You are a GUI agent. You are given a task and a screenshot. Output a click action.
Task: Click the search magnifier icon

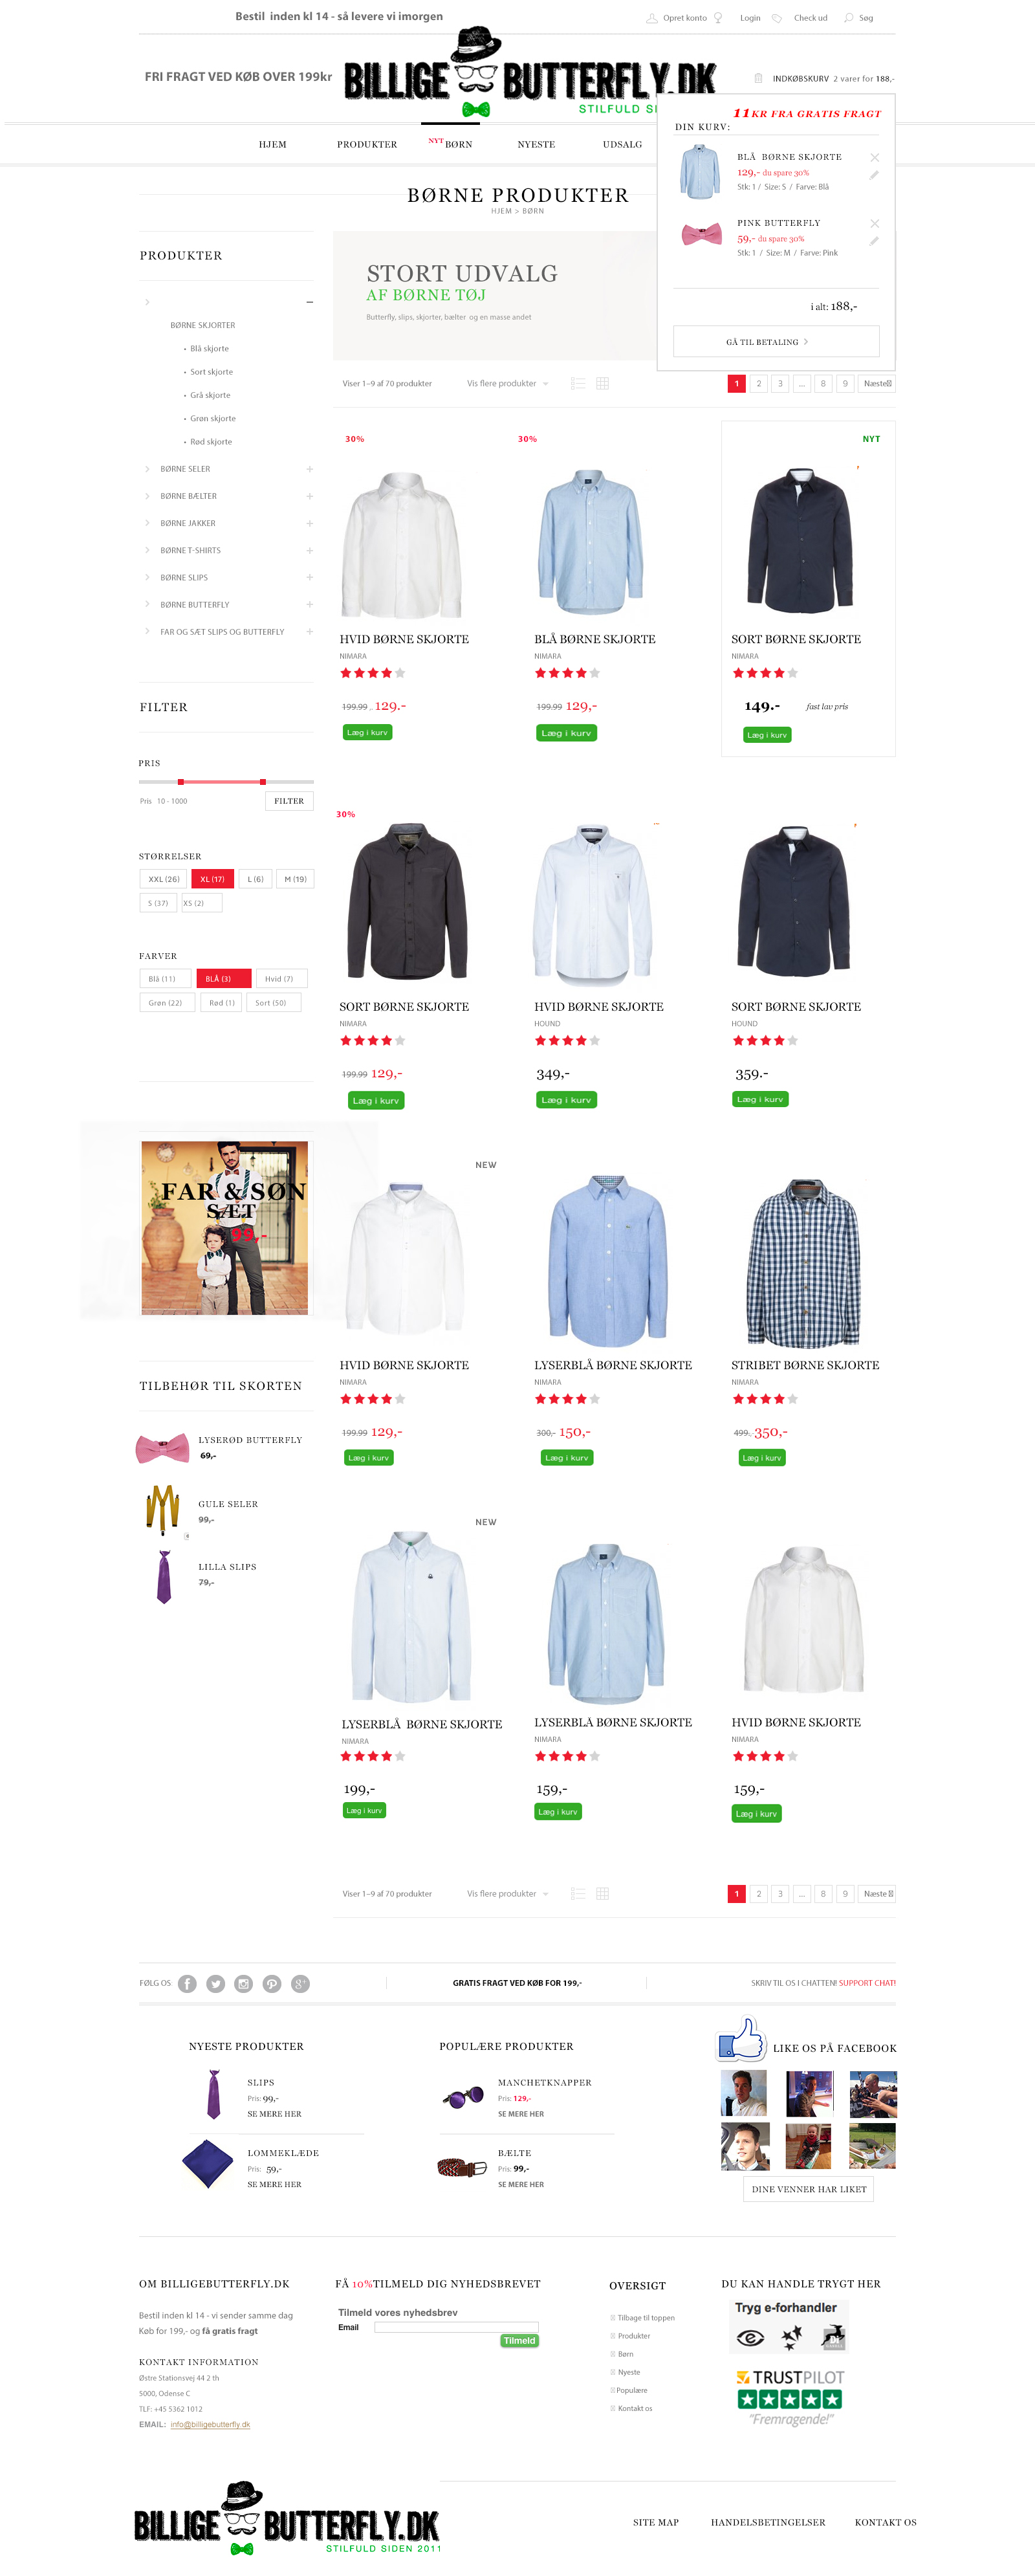849,18
